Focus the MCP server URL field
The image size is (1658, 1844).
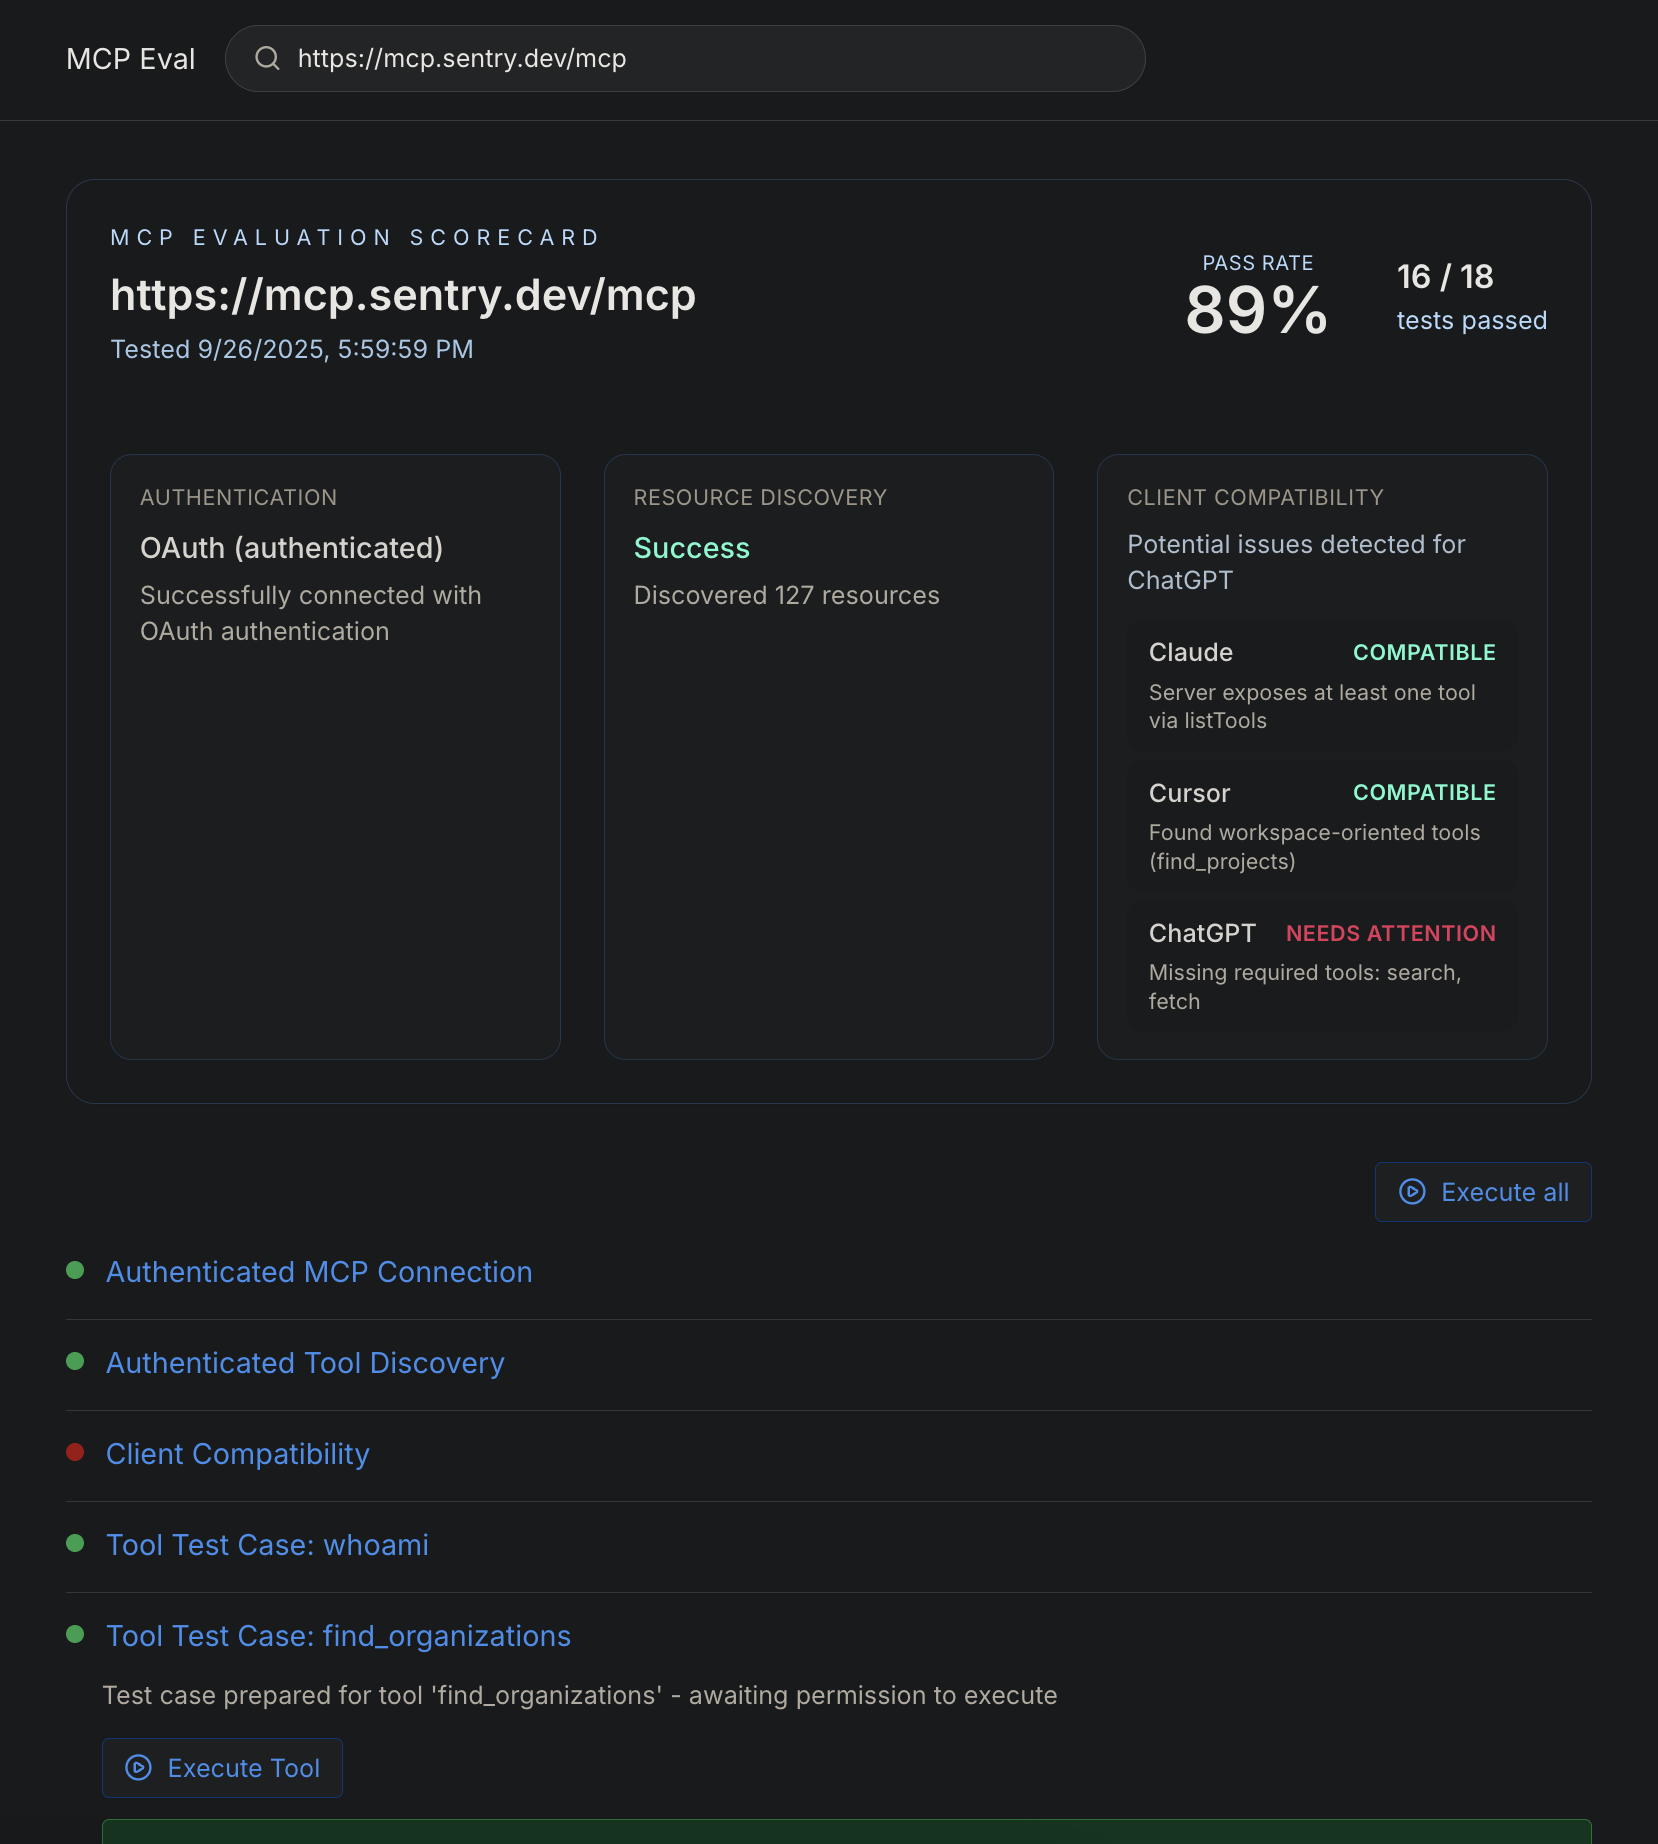click(x=685, y=58)
